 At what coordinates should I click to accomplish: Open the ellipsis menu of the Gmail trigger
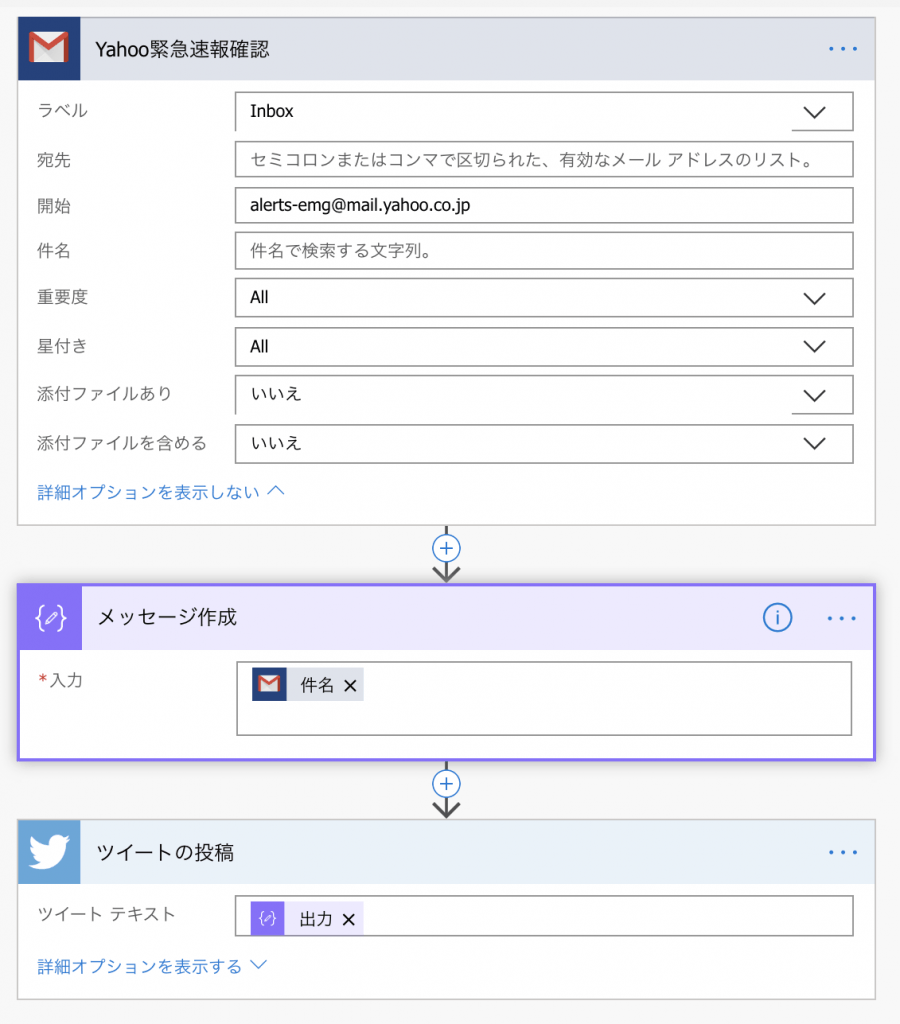click(842, 49)
